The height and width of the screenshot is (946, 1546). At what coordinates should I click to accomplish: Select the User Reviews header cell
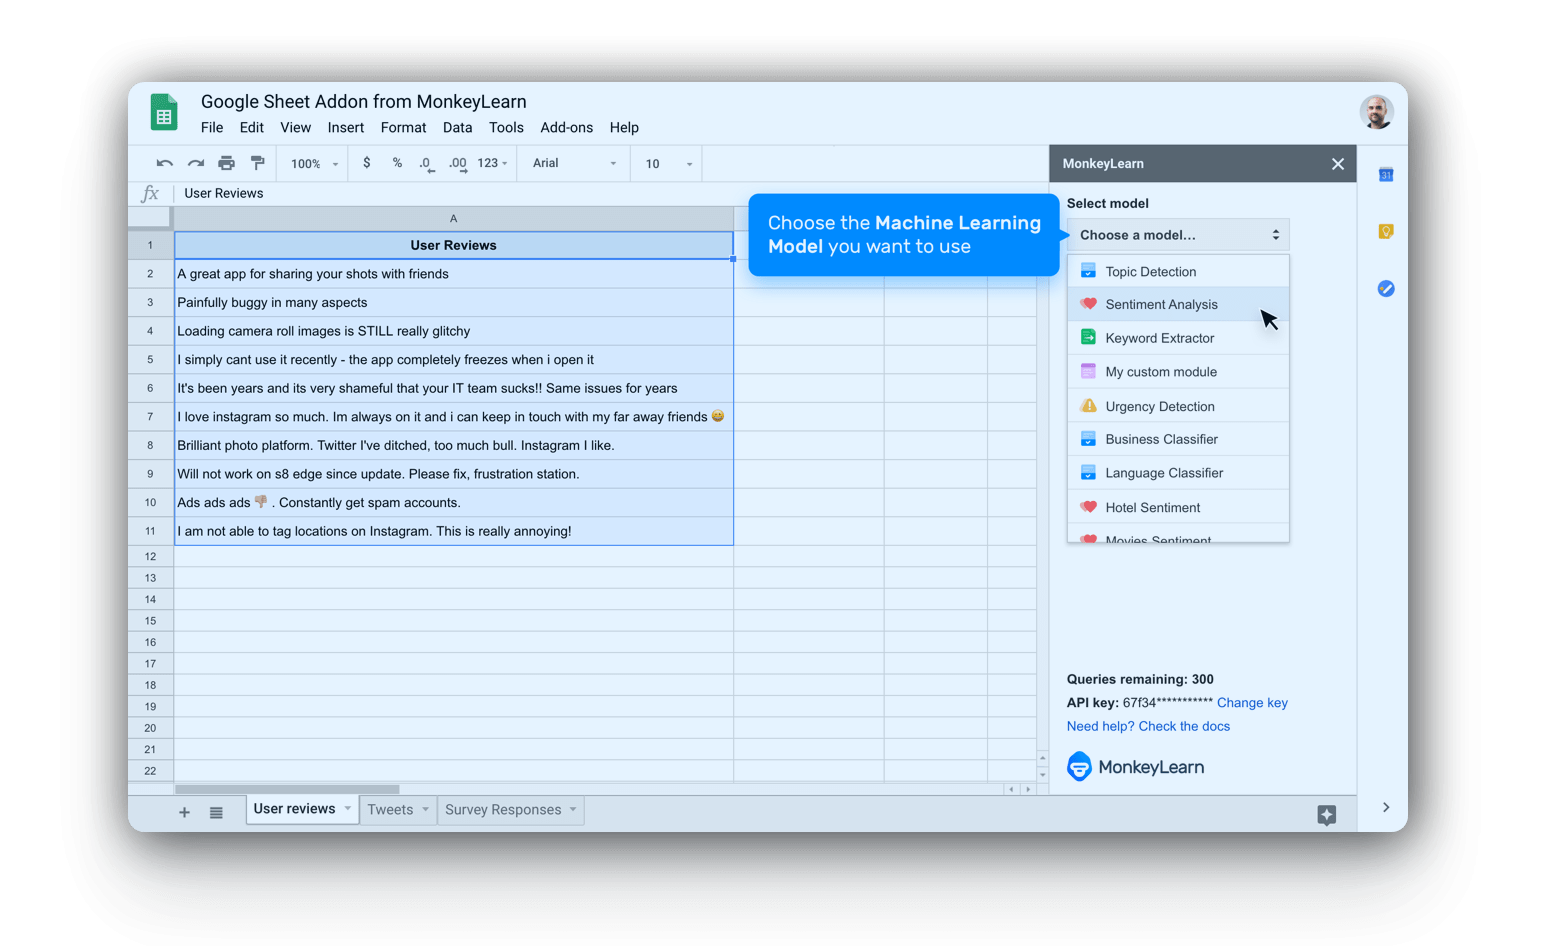coord(454,245)
